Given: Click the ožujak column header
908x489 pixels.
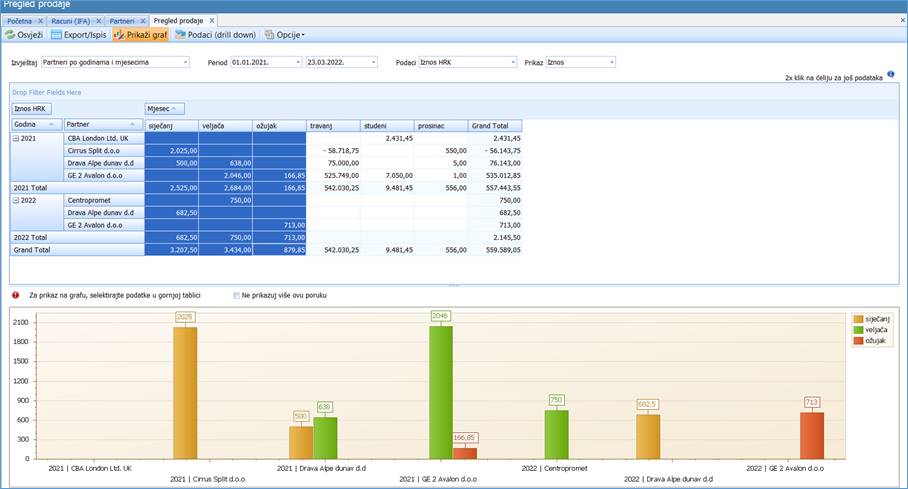Looking at the screenshot, I should tap(279, 126).
